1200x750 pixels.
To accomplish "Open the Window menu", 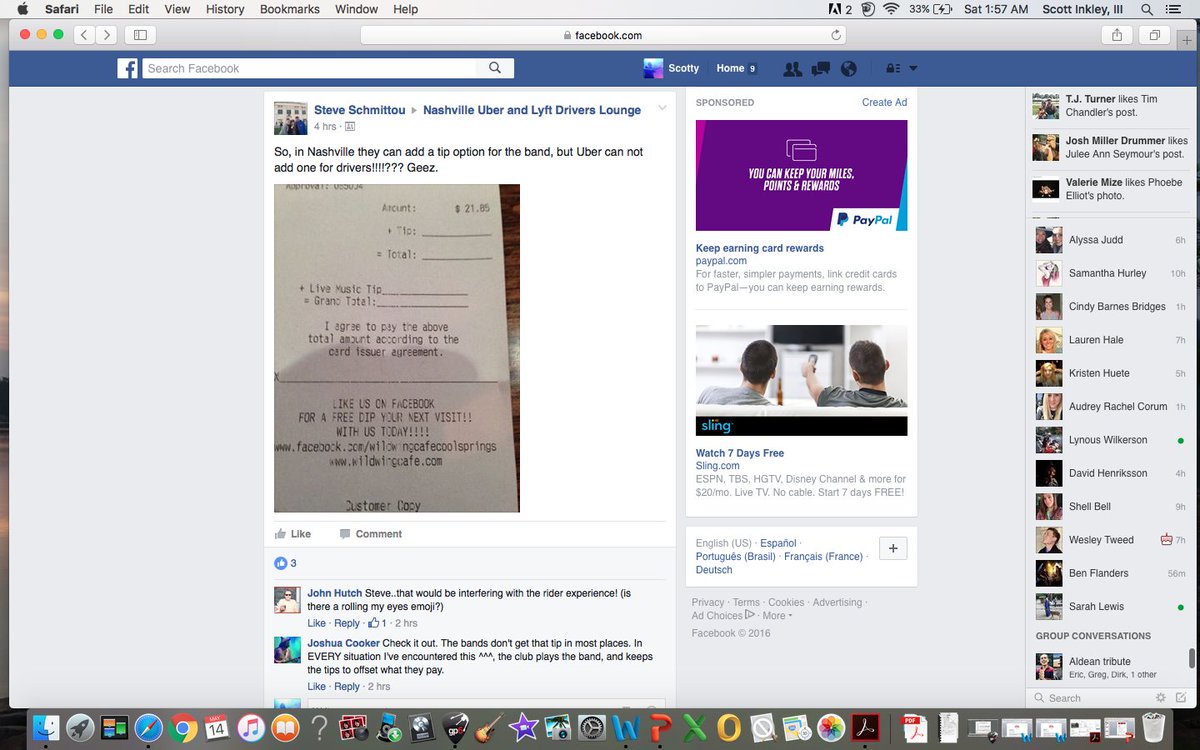I will [x=356, y=9].
